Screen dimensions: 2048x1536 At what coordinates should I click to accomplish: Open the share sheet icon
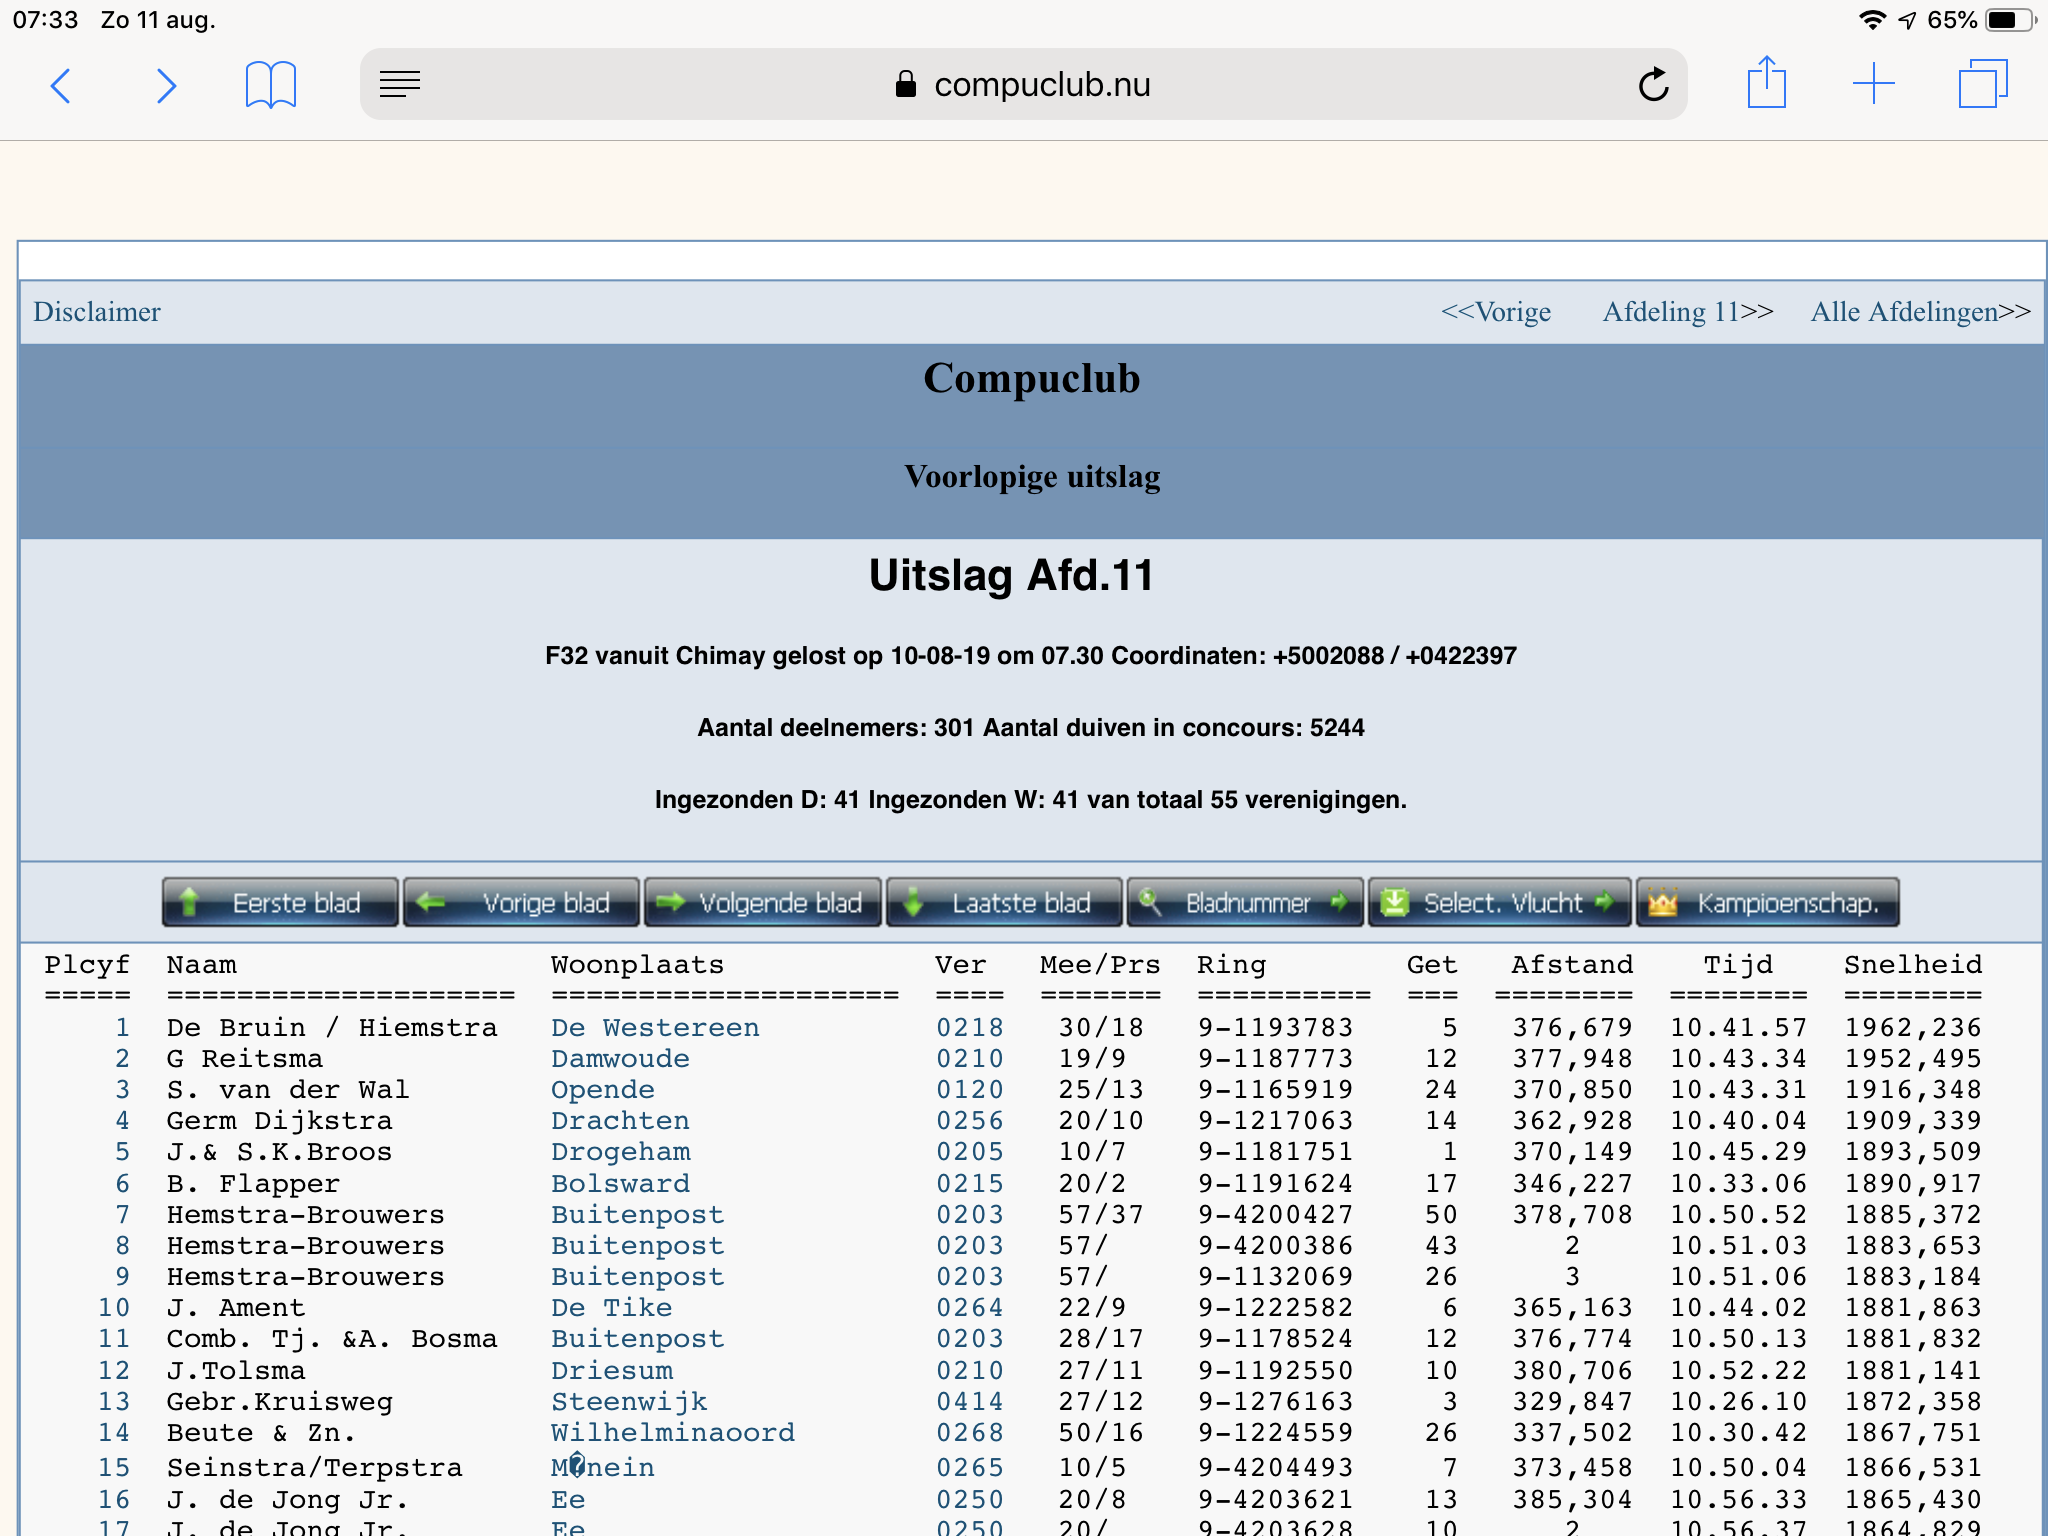tap(1766, 82)
